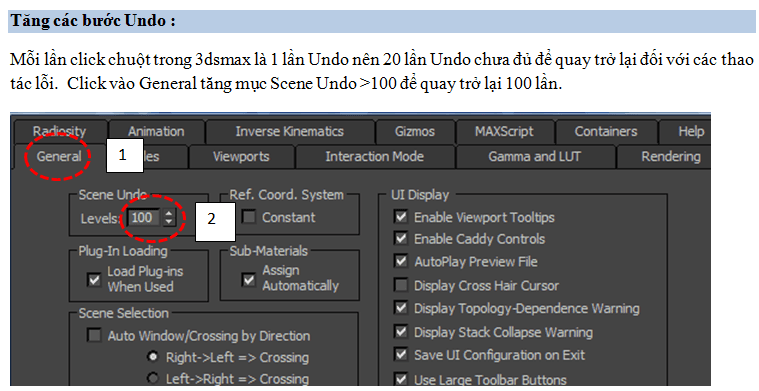Select the Inverse Kinematics tab

click(289, 131)
